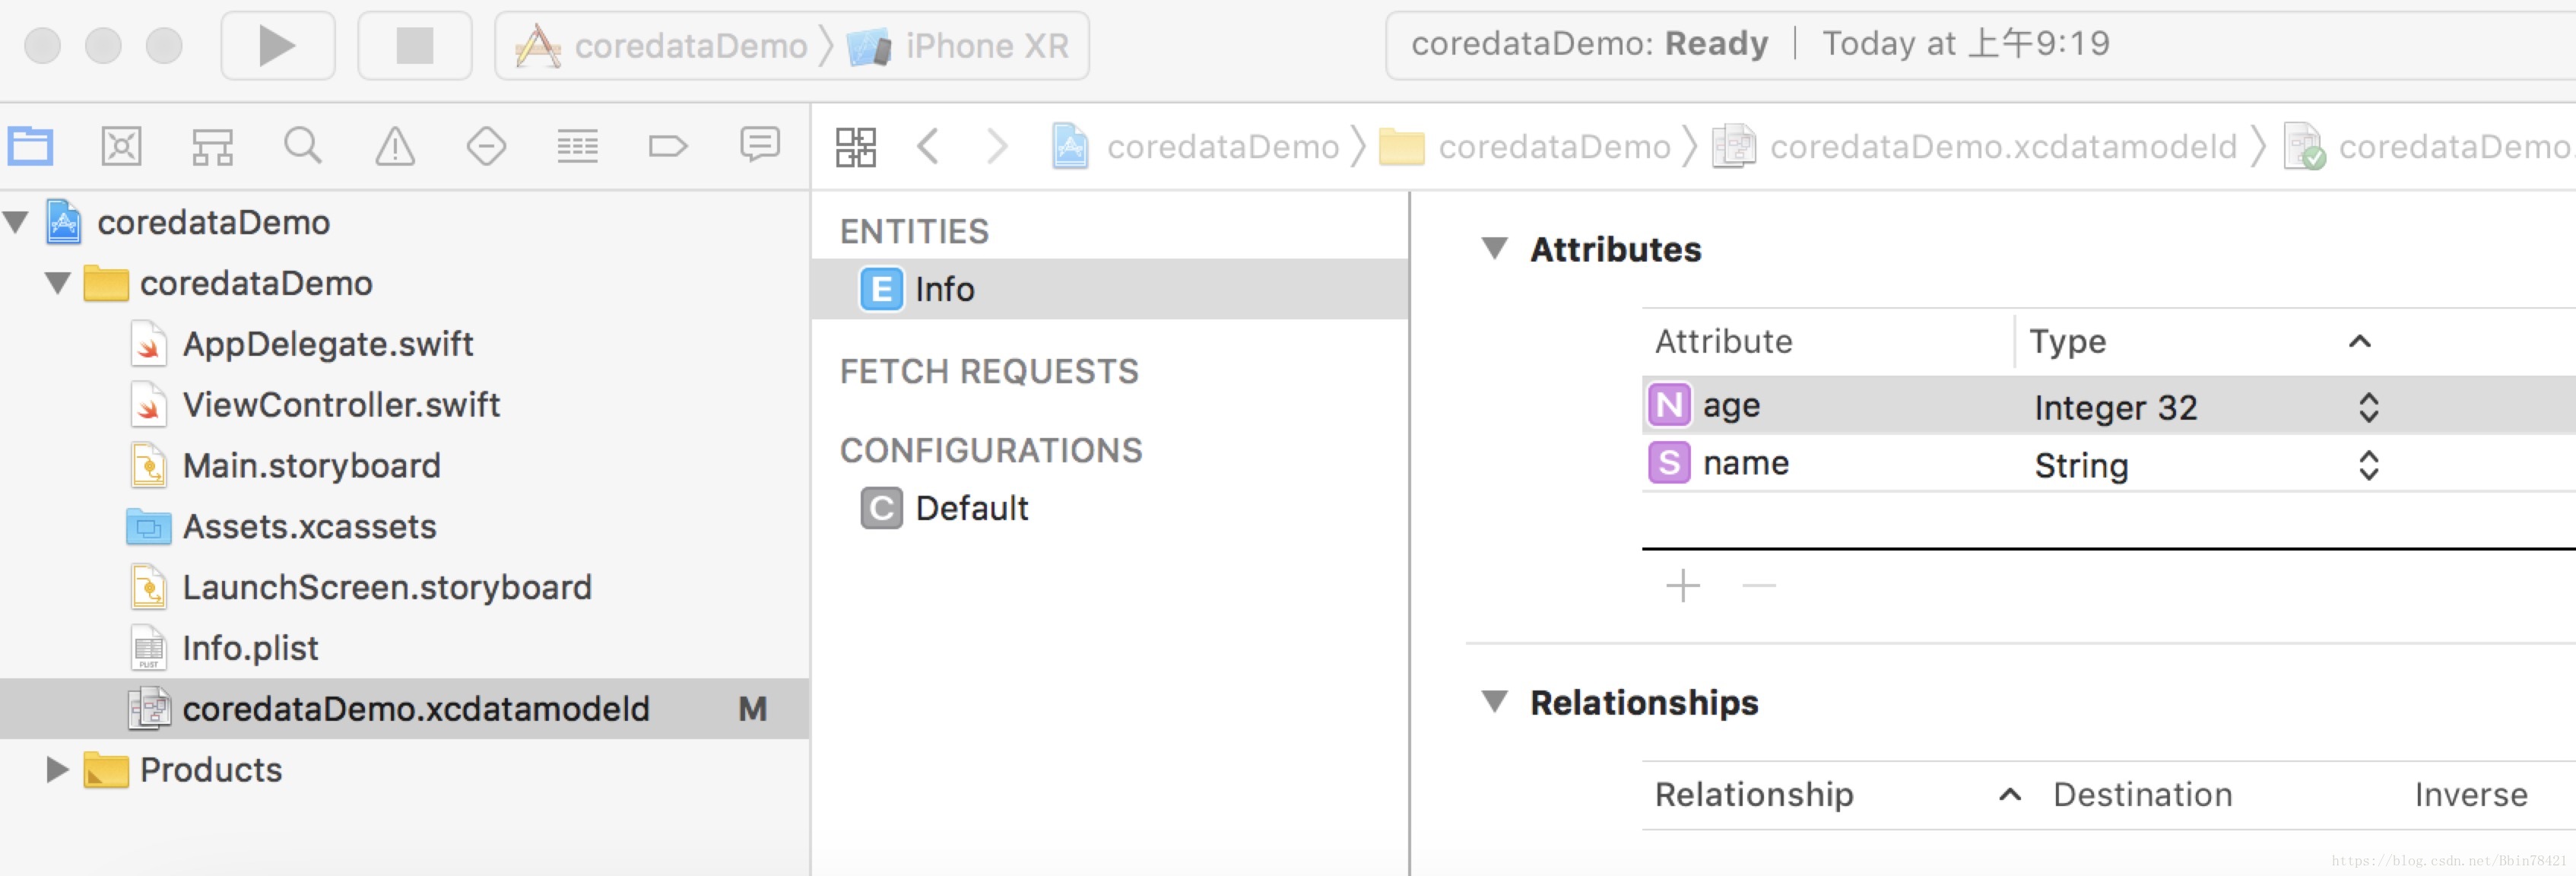Image resolution: width=2576 pixels, height=876 pixels.
Task: Open LaunchScreen.storyboard
Action: [361, 588]
